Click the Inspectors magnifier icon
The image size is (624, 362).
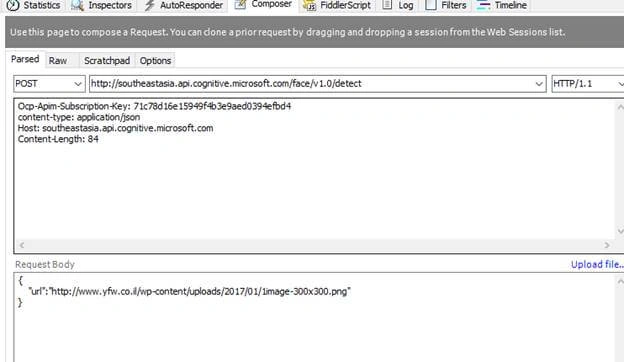pos(77,6)
